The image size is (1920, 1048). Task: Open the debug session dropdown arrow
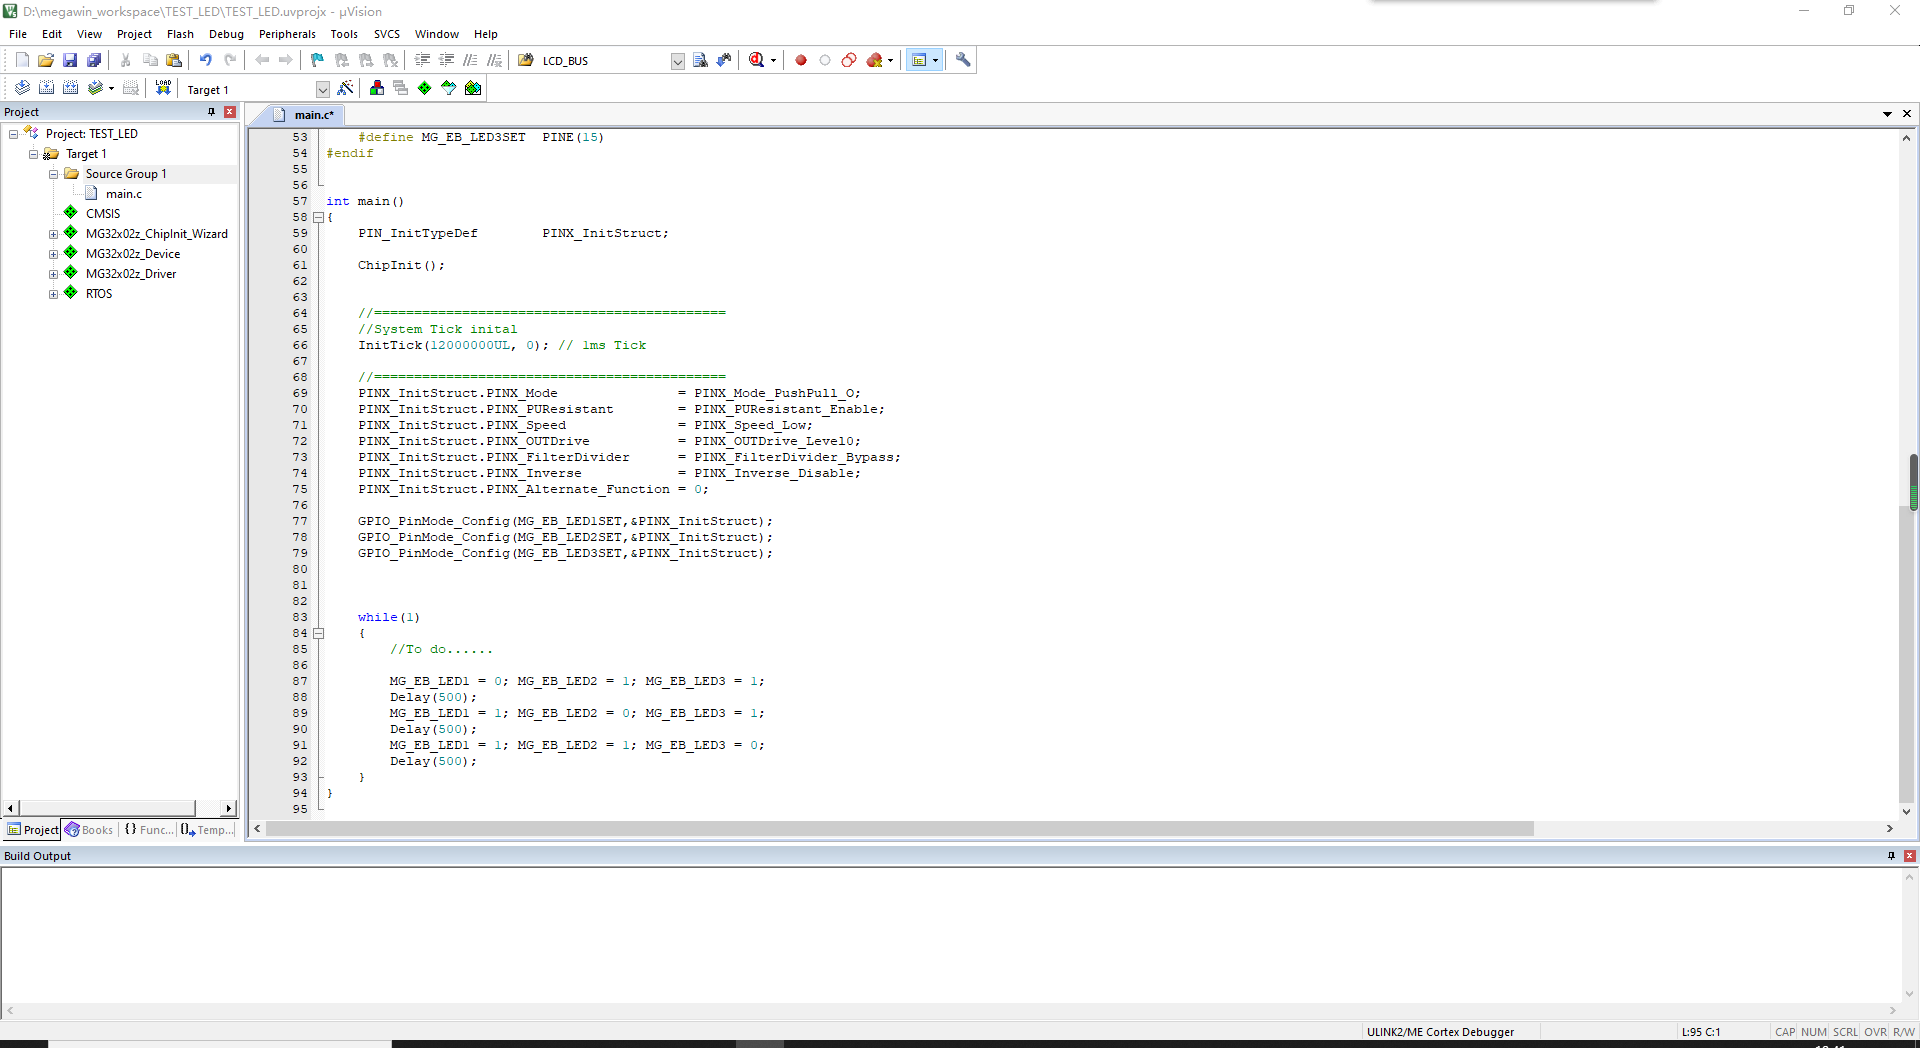click(773, 60)
